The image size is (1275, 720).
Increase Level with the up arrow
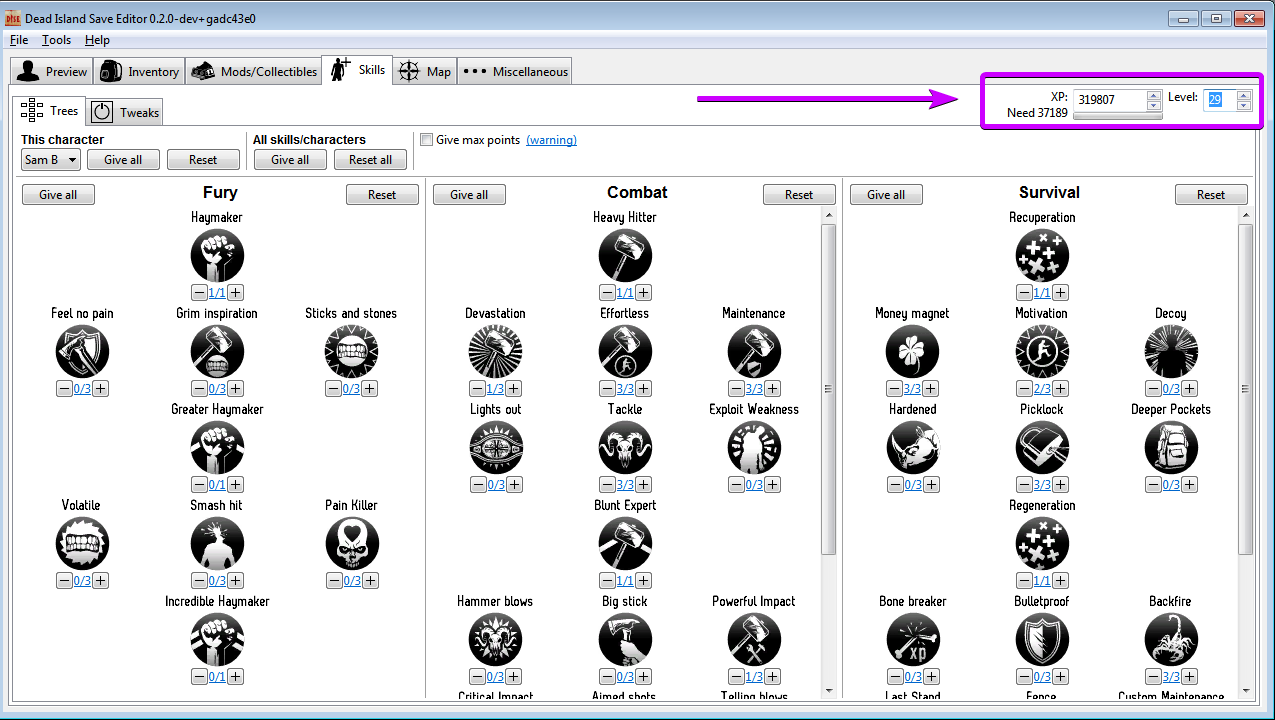pos(1244,95)
